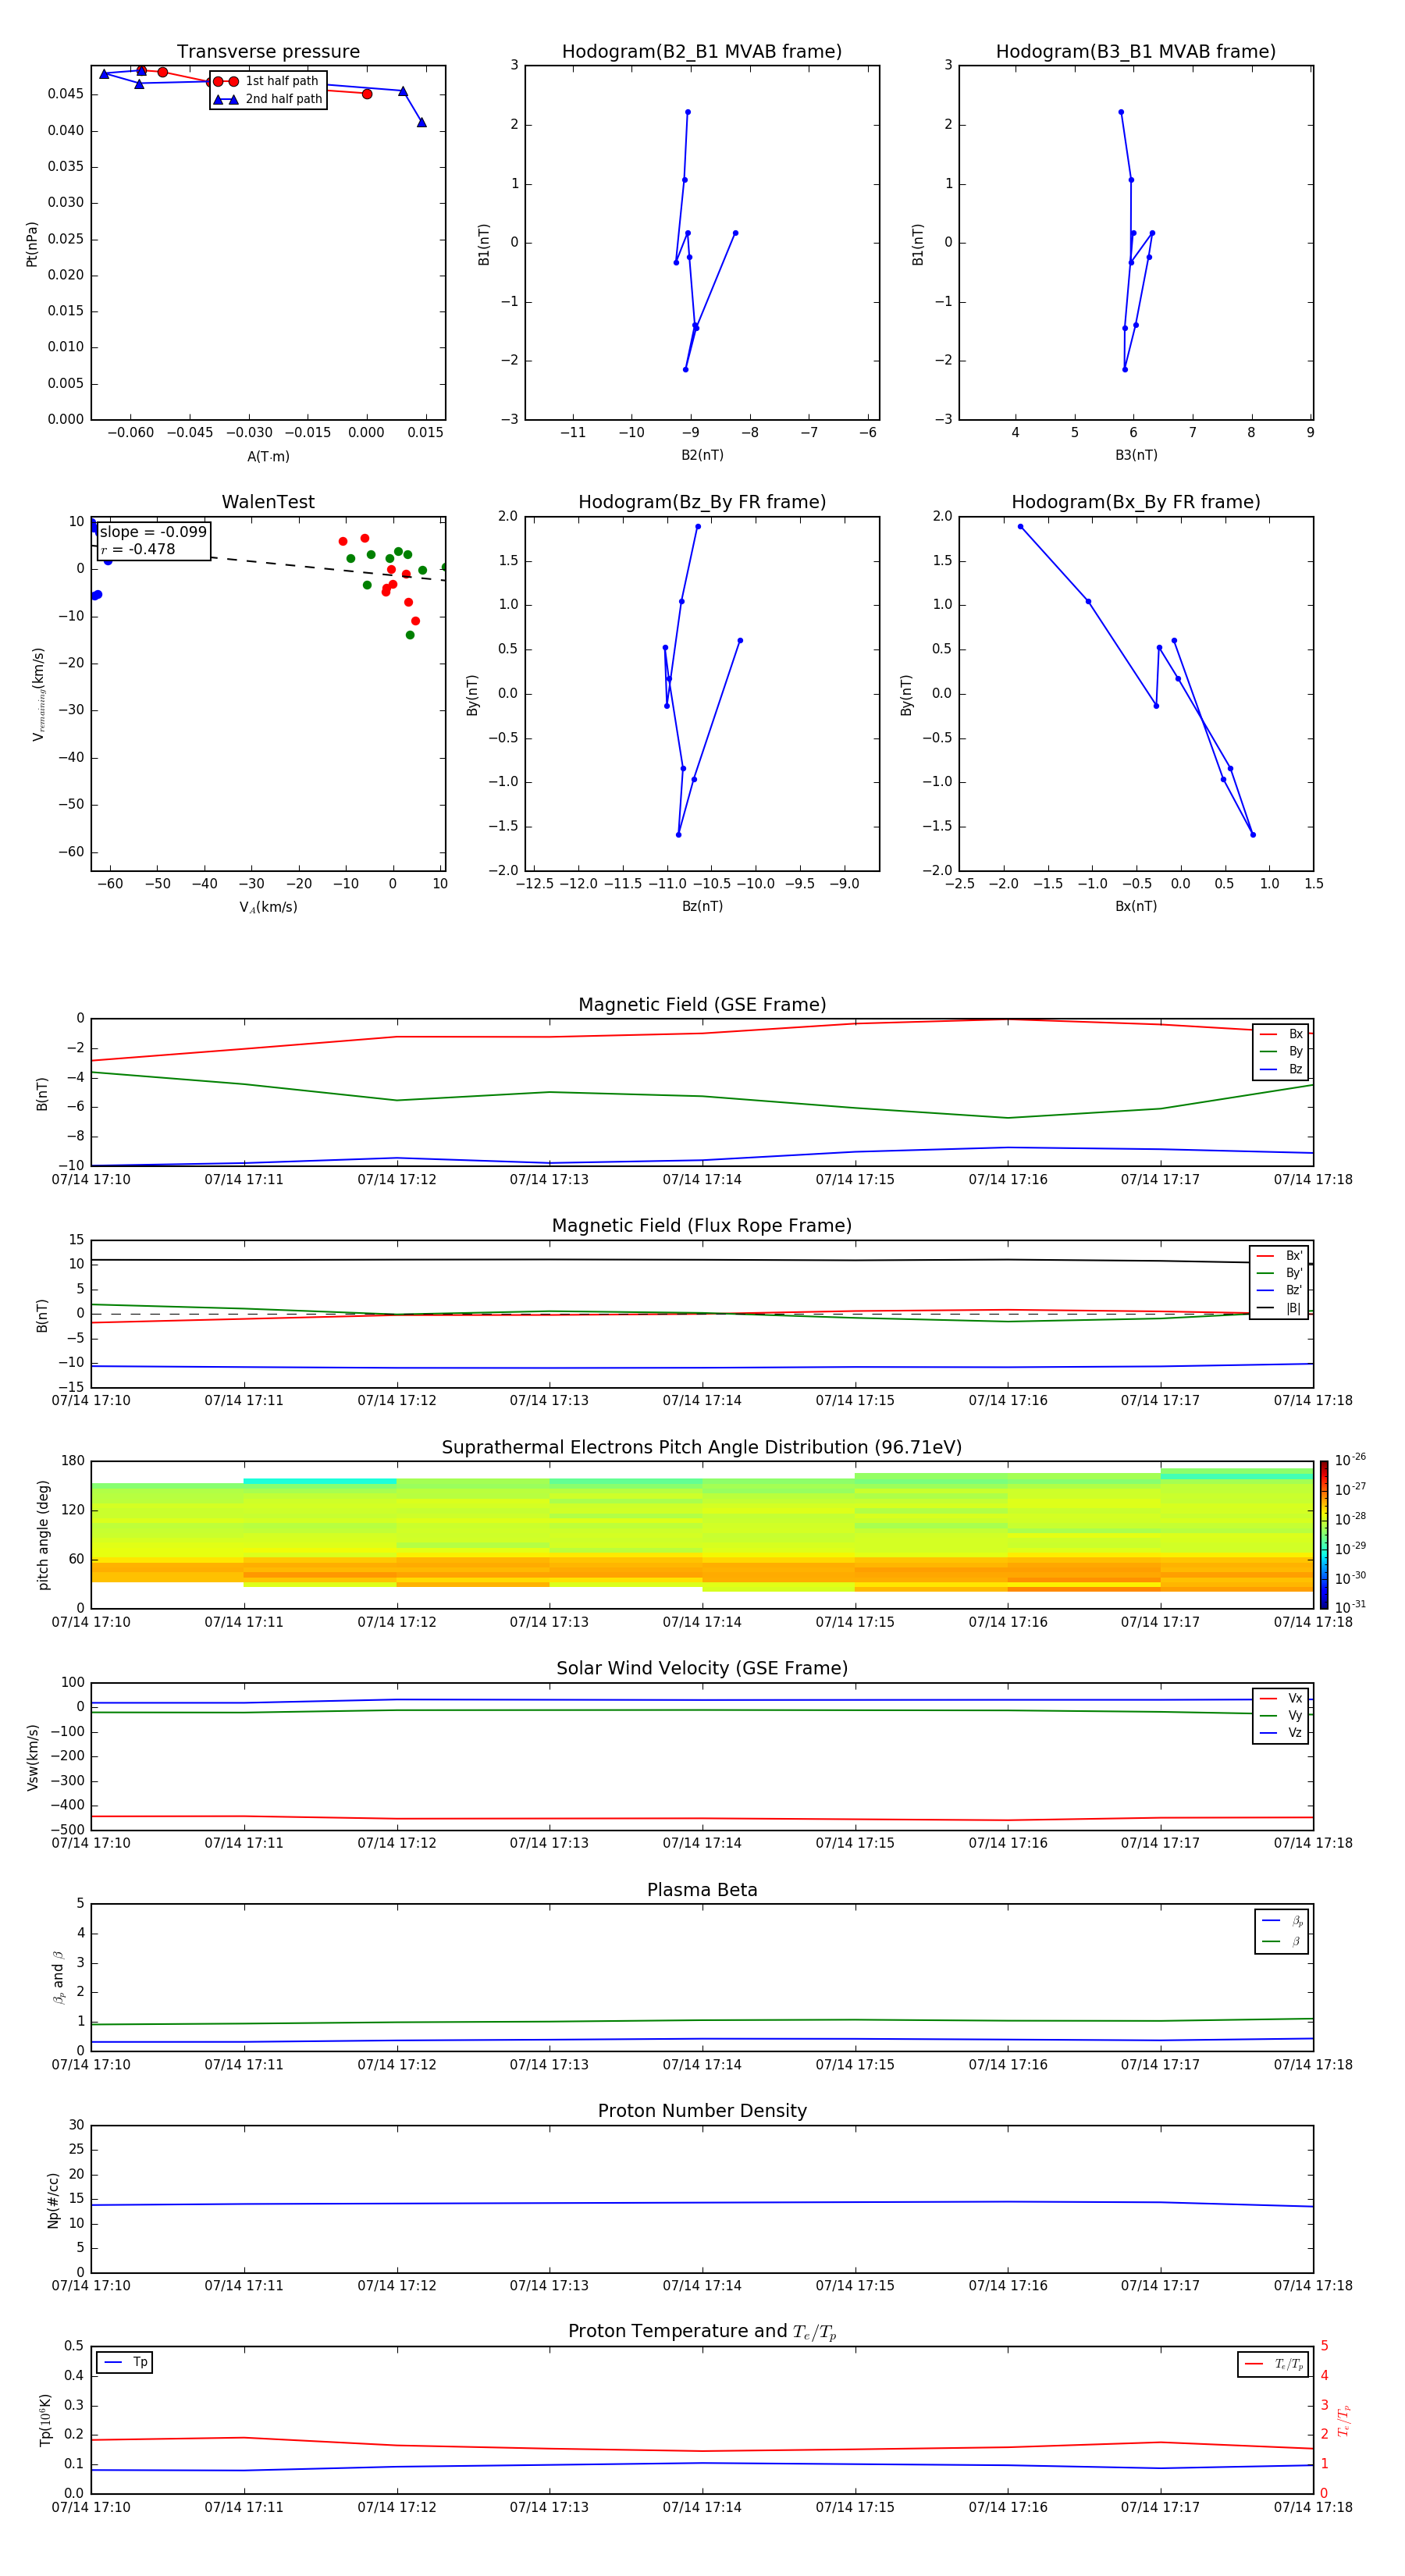Click the By' entry in Flux Rope legend
The width and height of the screenshot is (1405, 2576).
(1280, 1273)
